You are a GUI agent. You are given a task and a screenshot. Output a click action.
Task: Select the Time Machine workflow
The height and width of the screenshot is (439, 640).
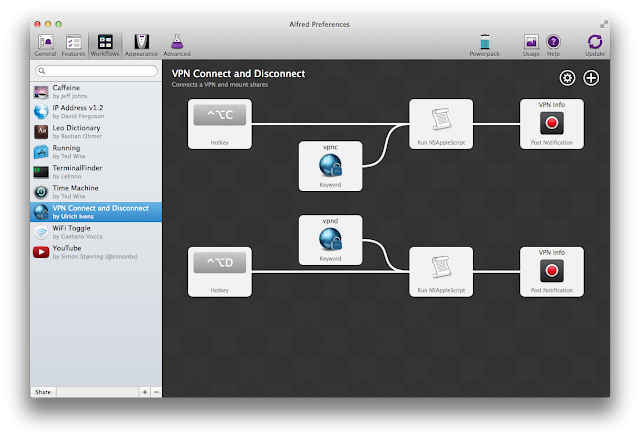(x=96, y=192)
